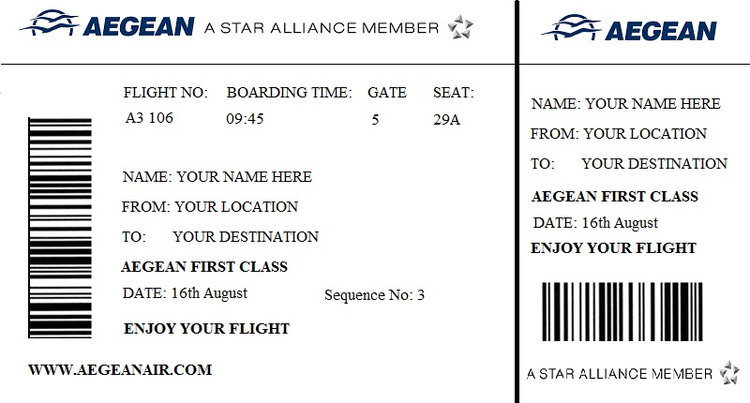Click the DATE: 16th August on stub

(x=596, y=223)
